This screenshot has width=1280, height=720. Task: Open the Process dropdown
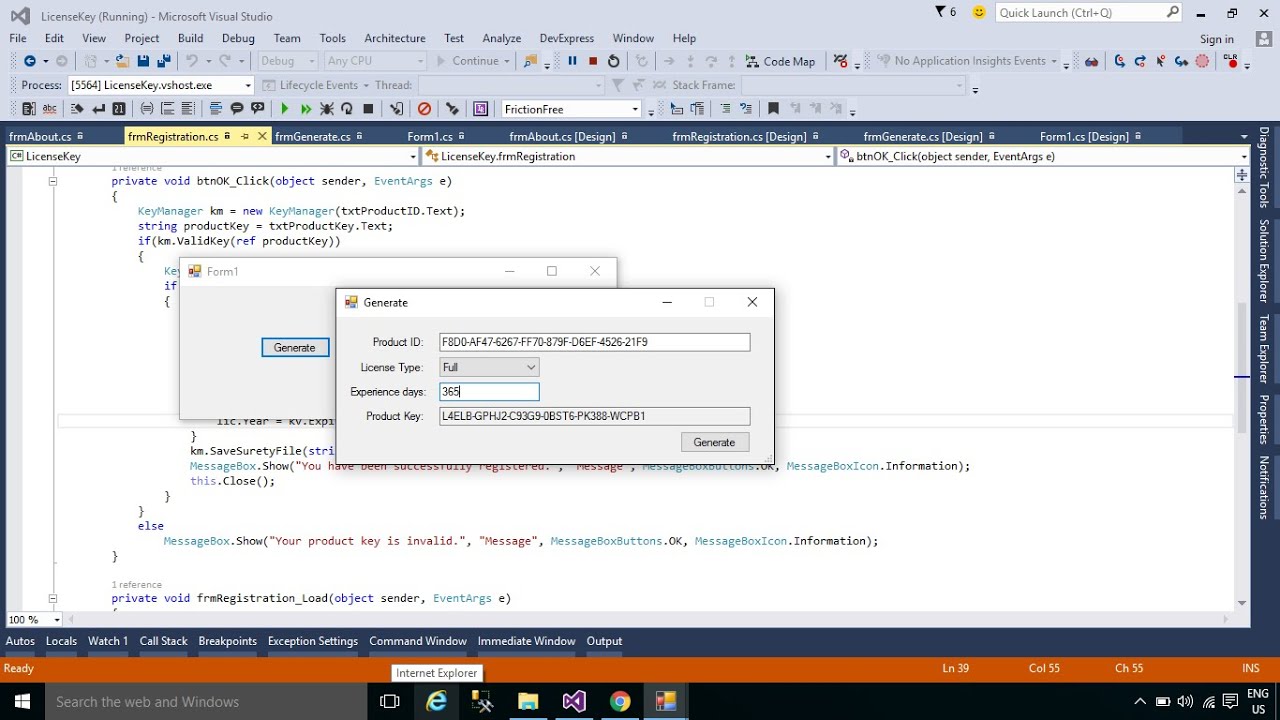248,85
